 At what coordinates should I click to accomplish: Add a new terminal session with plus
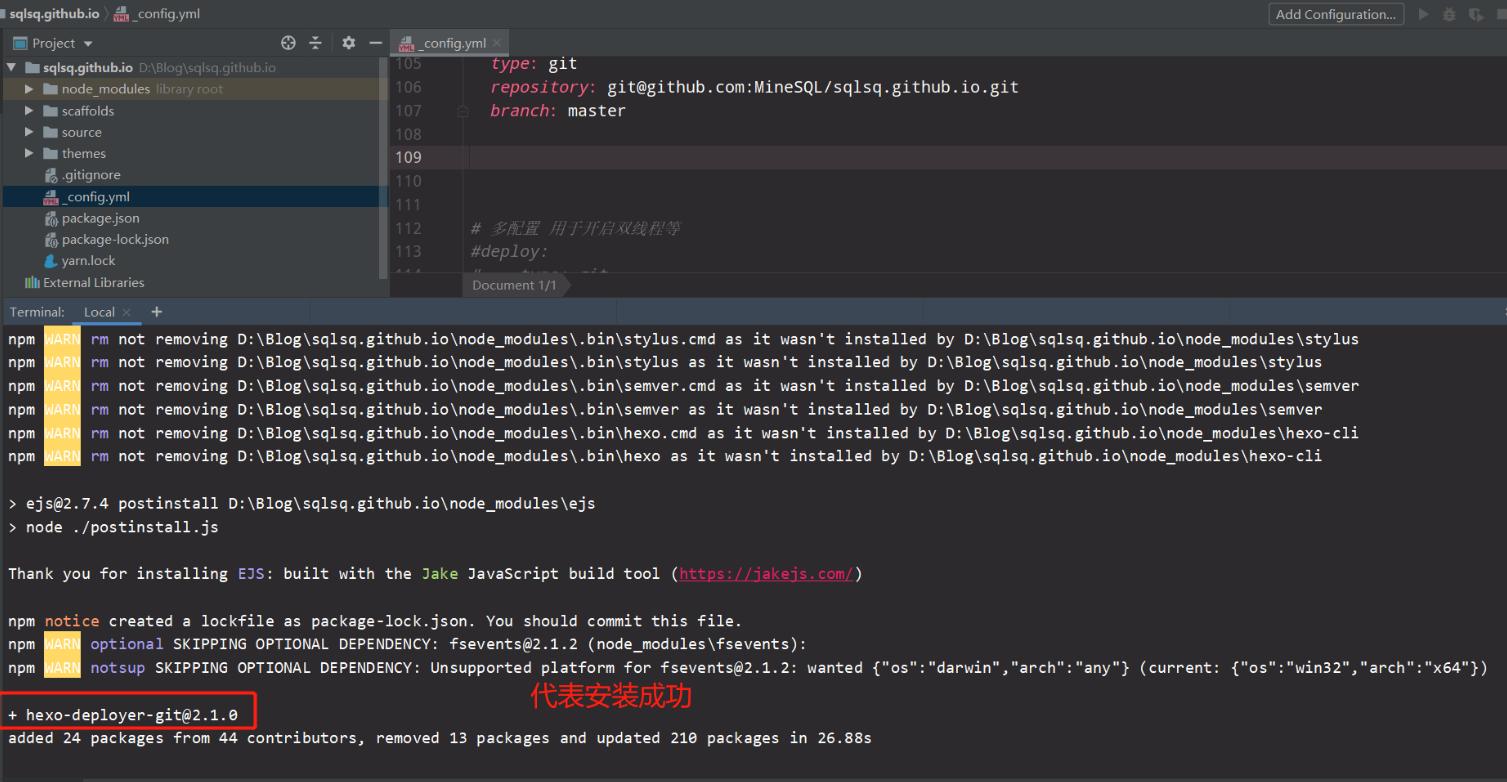click(x=156, y=312)
